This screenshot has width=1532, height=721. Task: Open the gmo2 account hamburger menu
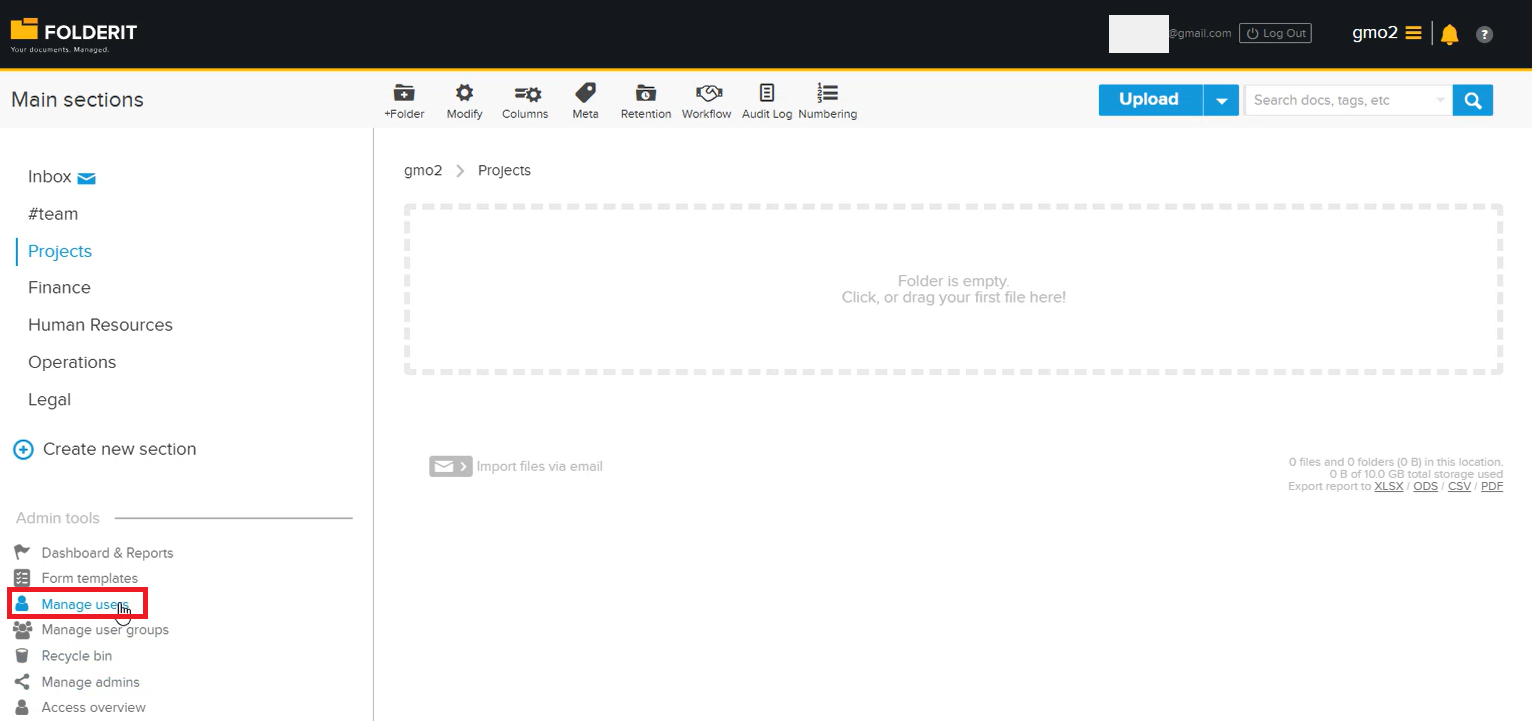point(1413,33)
